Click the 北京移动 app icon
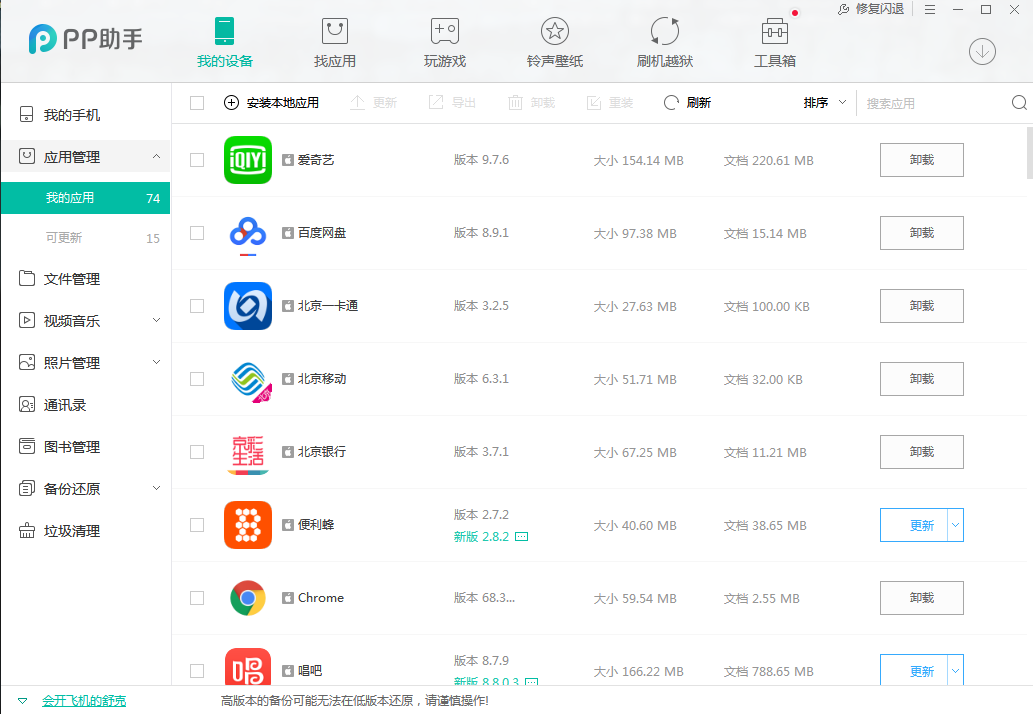 (x=248, y=379)
